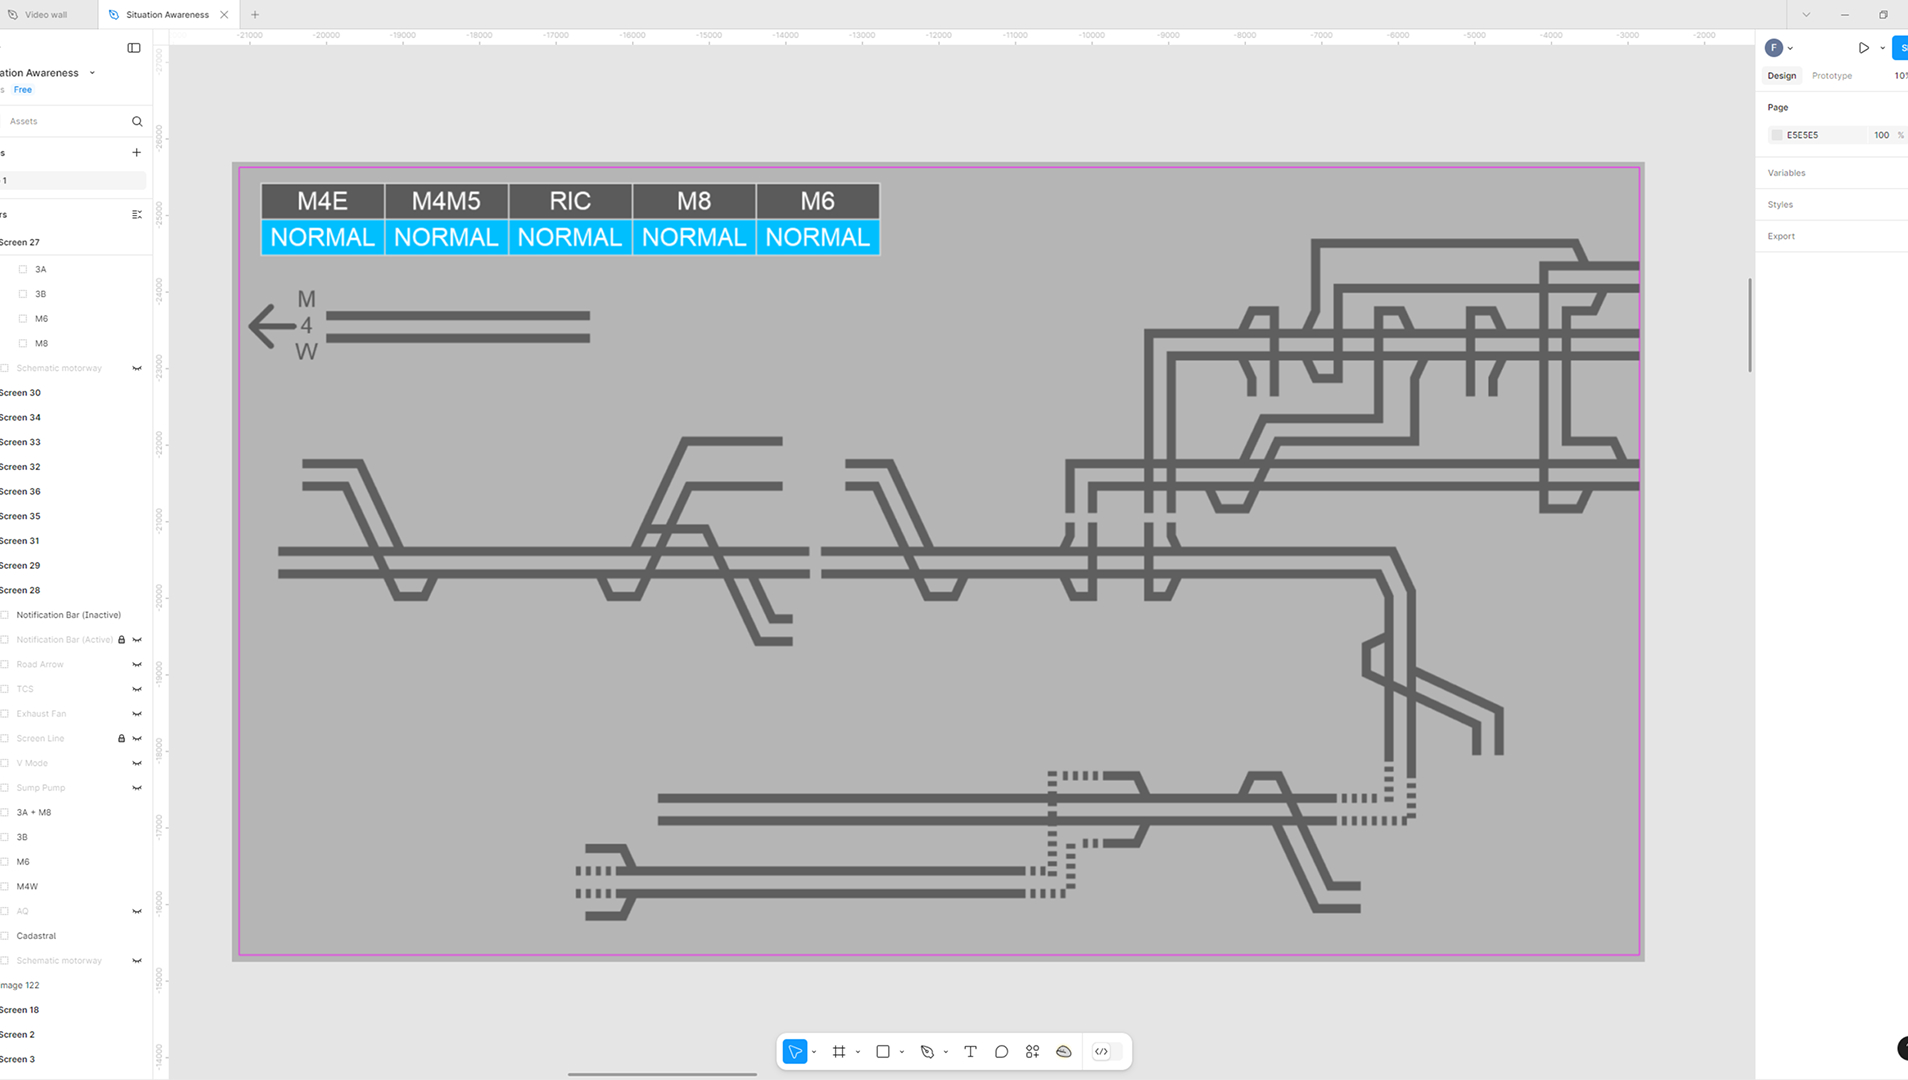Open the shape tools dropdown arrow

[902, 1052]
